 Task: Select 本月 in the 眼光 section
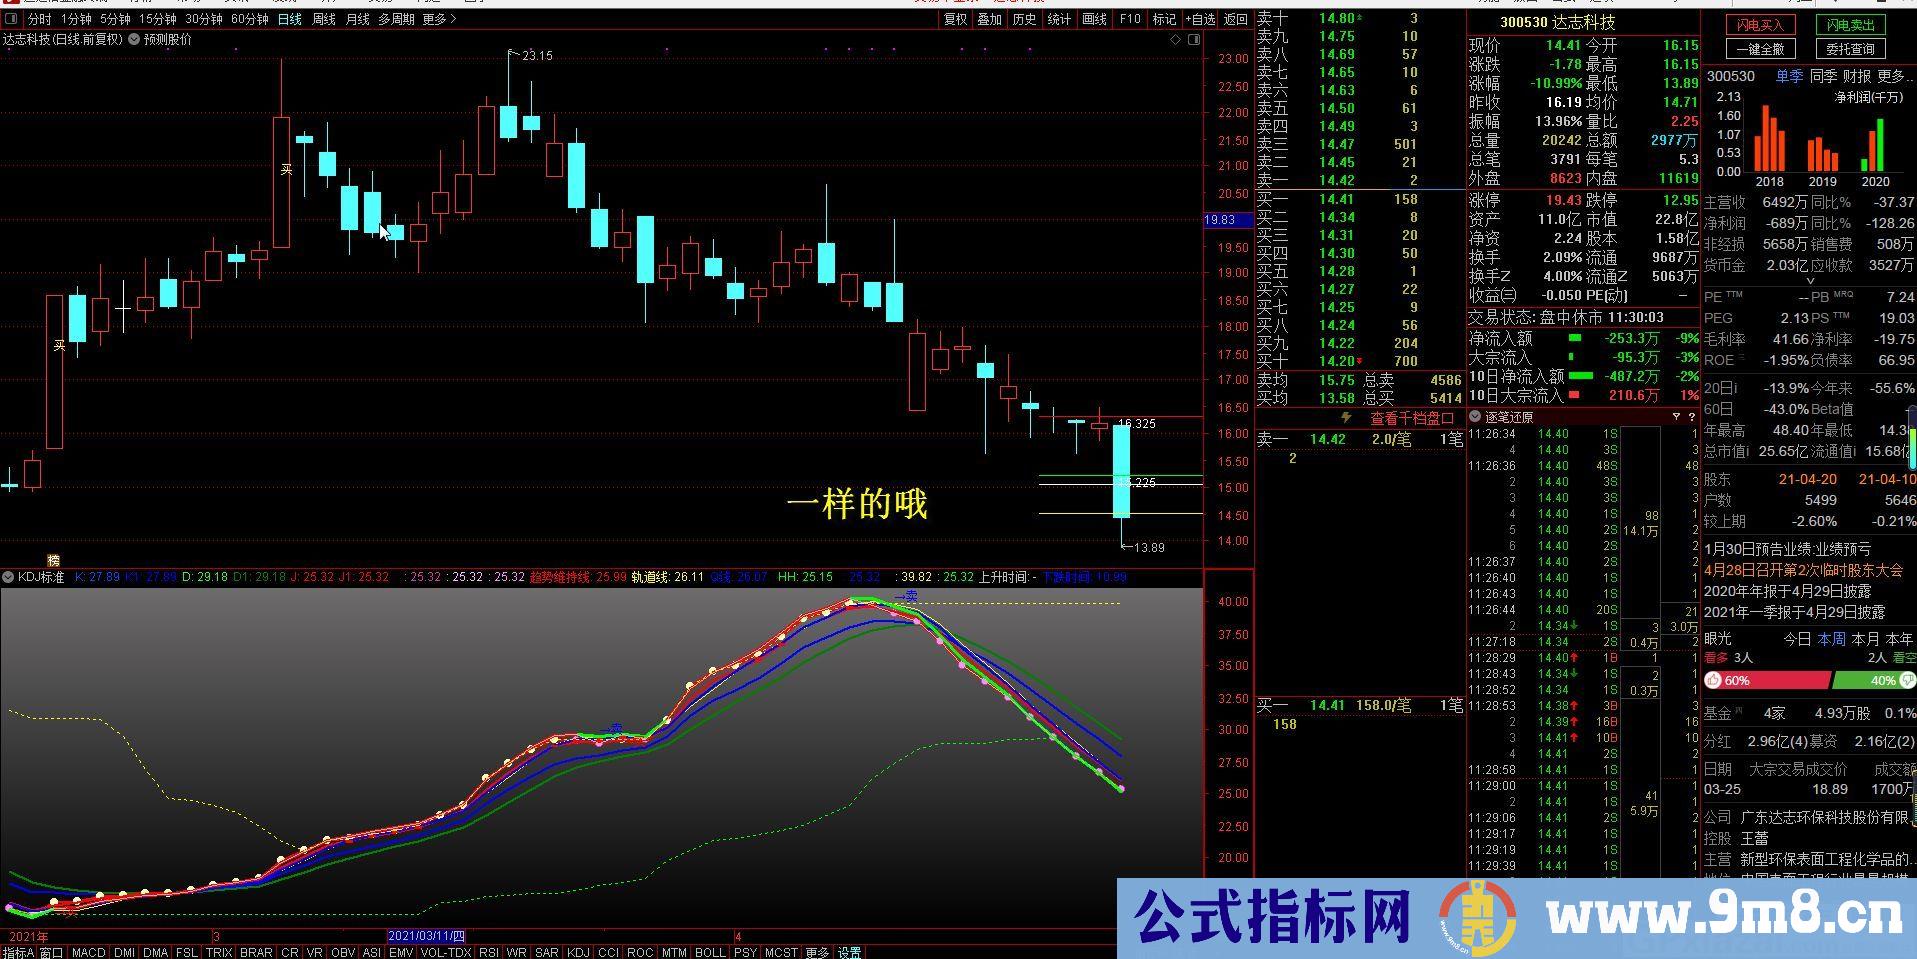(1865, 638)
